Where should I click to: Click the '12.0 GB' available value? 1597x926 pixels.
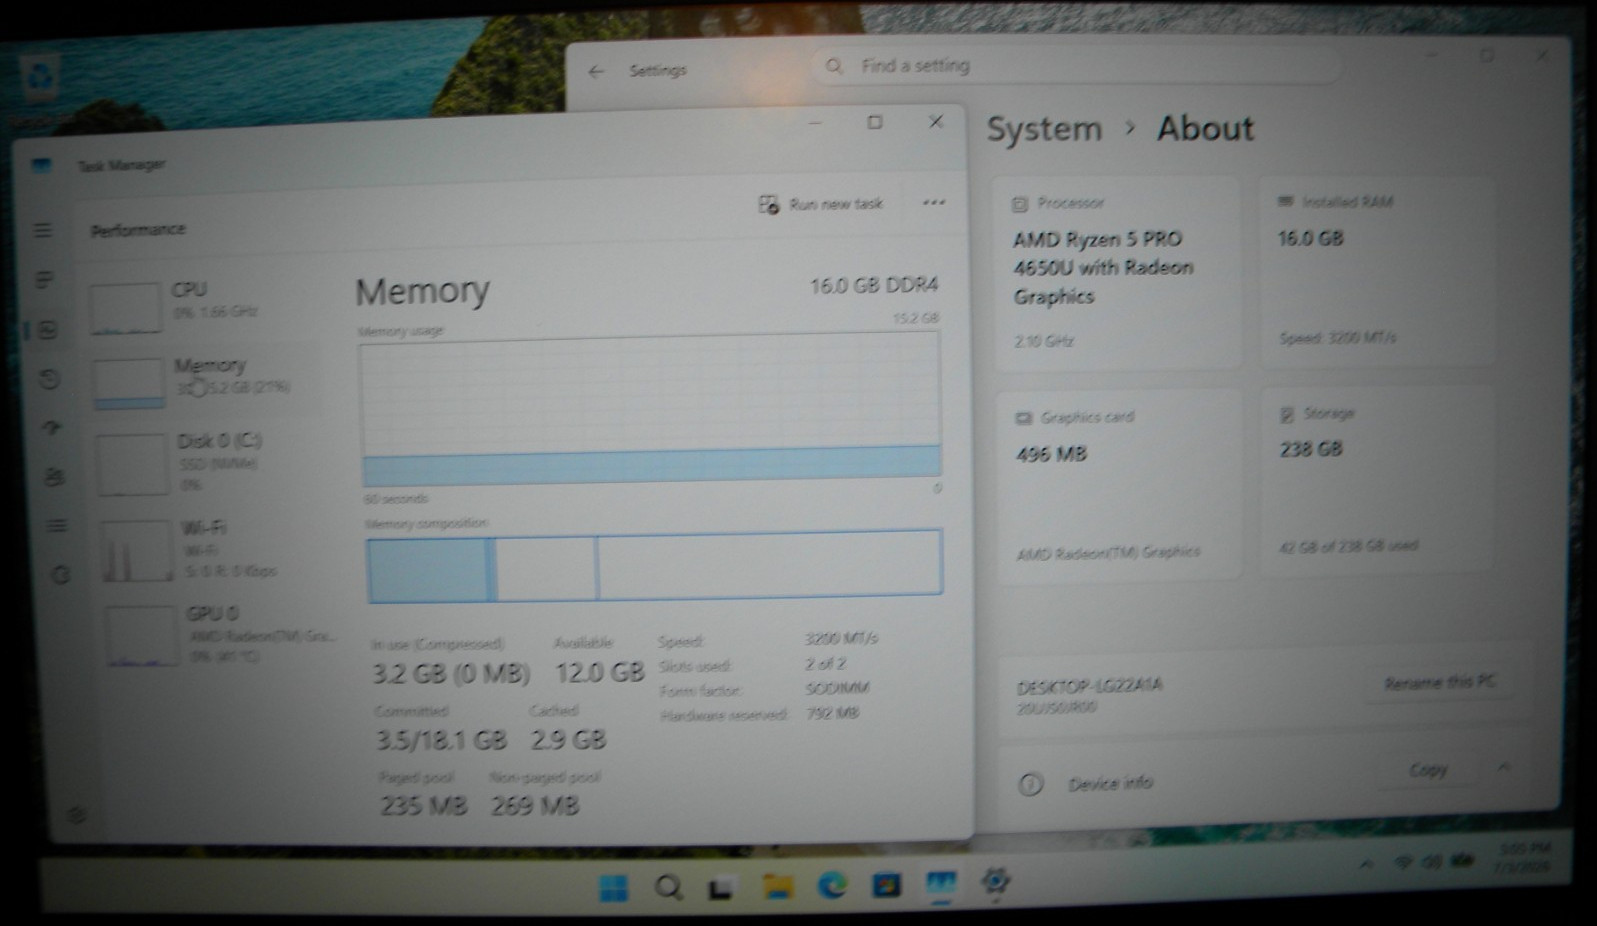[599, 672]
